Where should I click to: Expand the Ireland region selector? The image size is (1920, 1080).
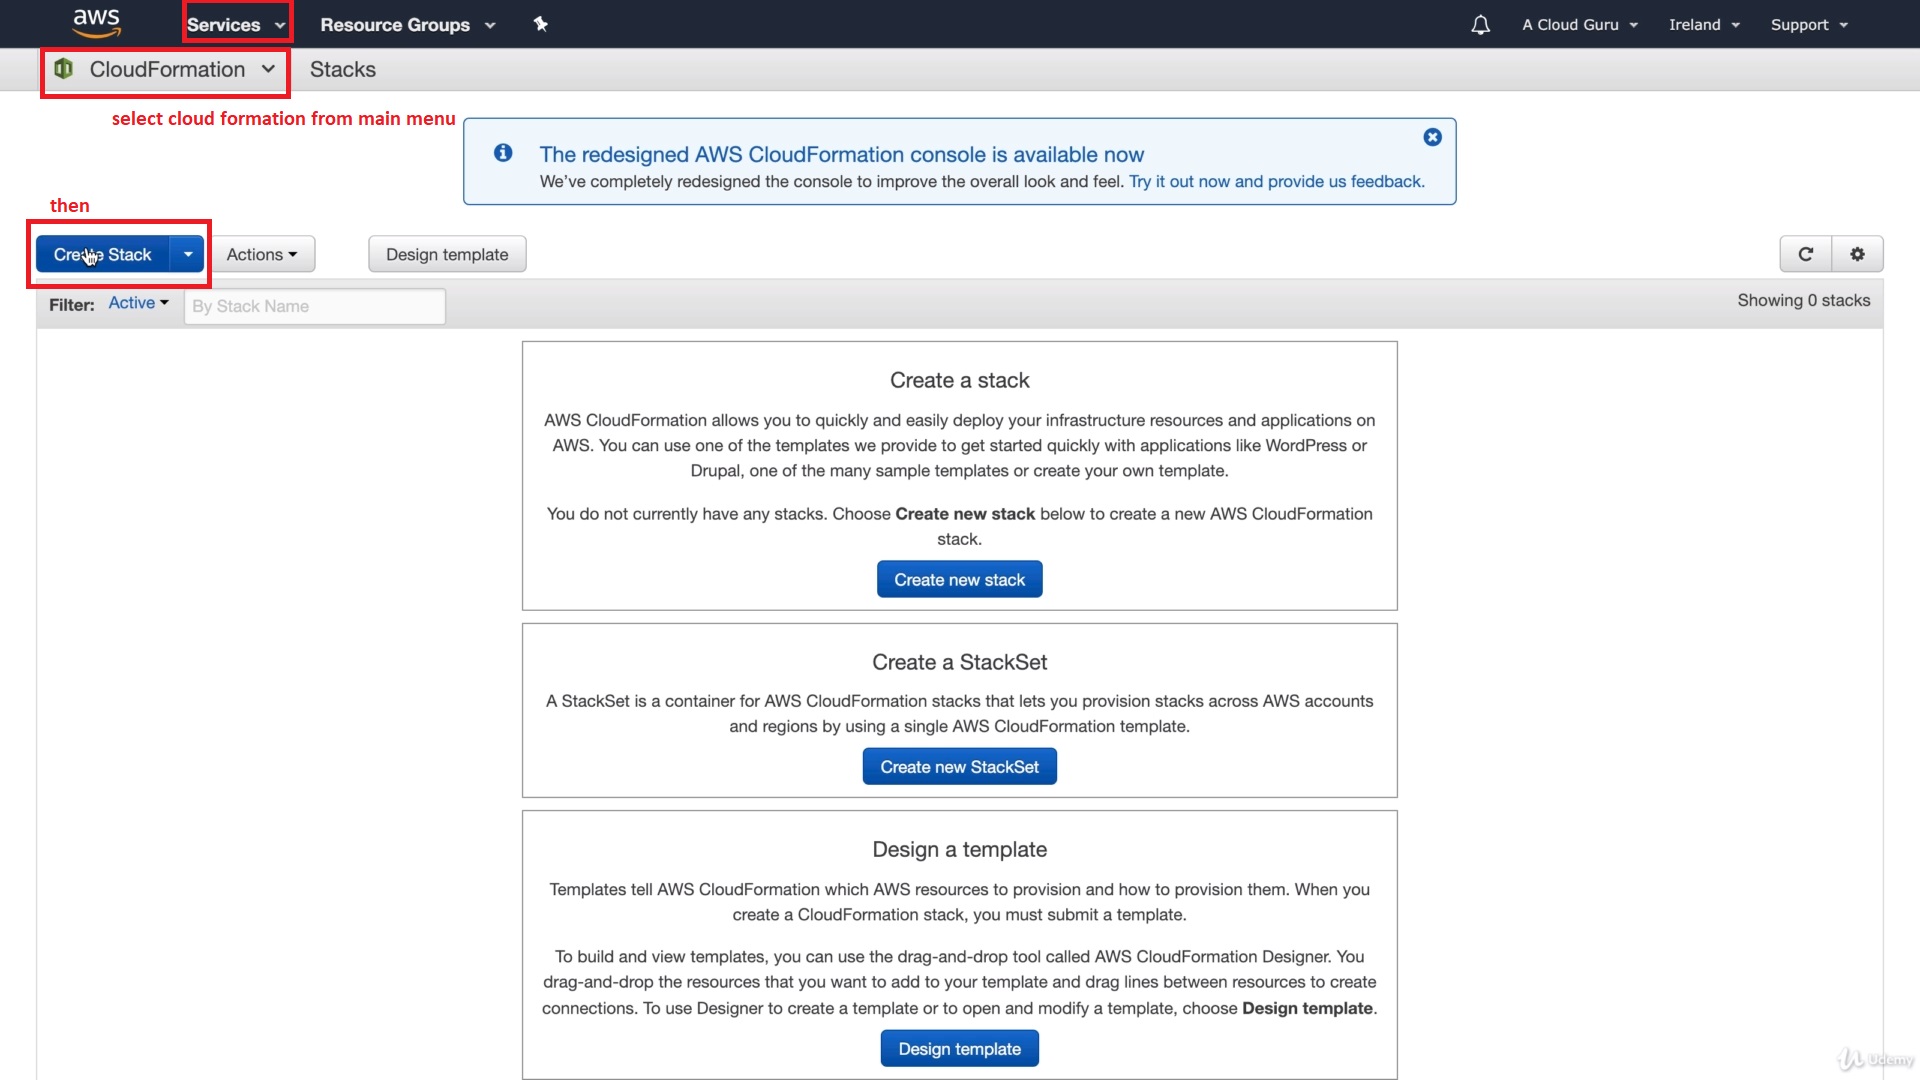[x=1704, y=25]
